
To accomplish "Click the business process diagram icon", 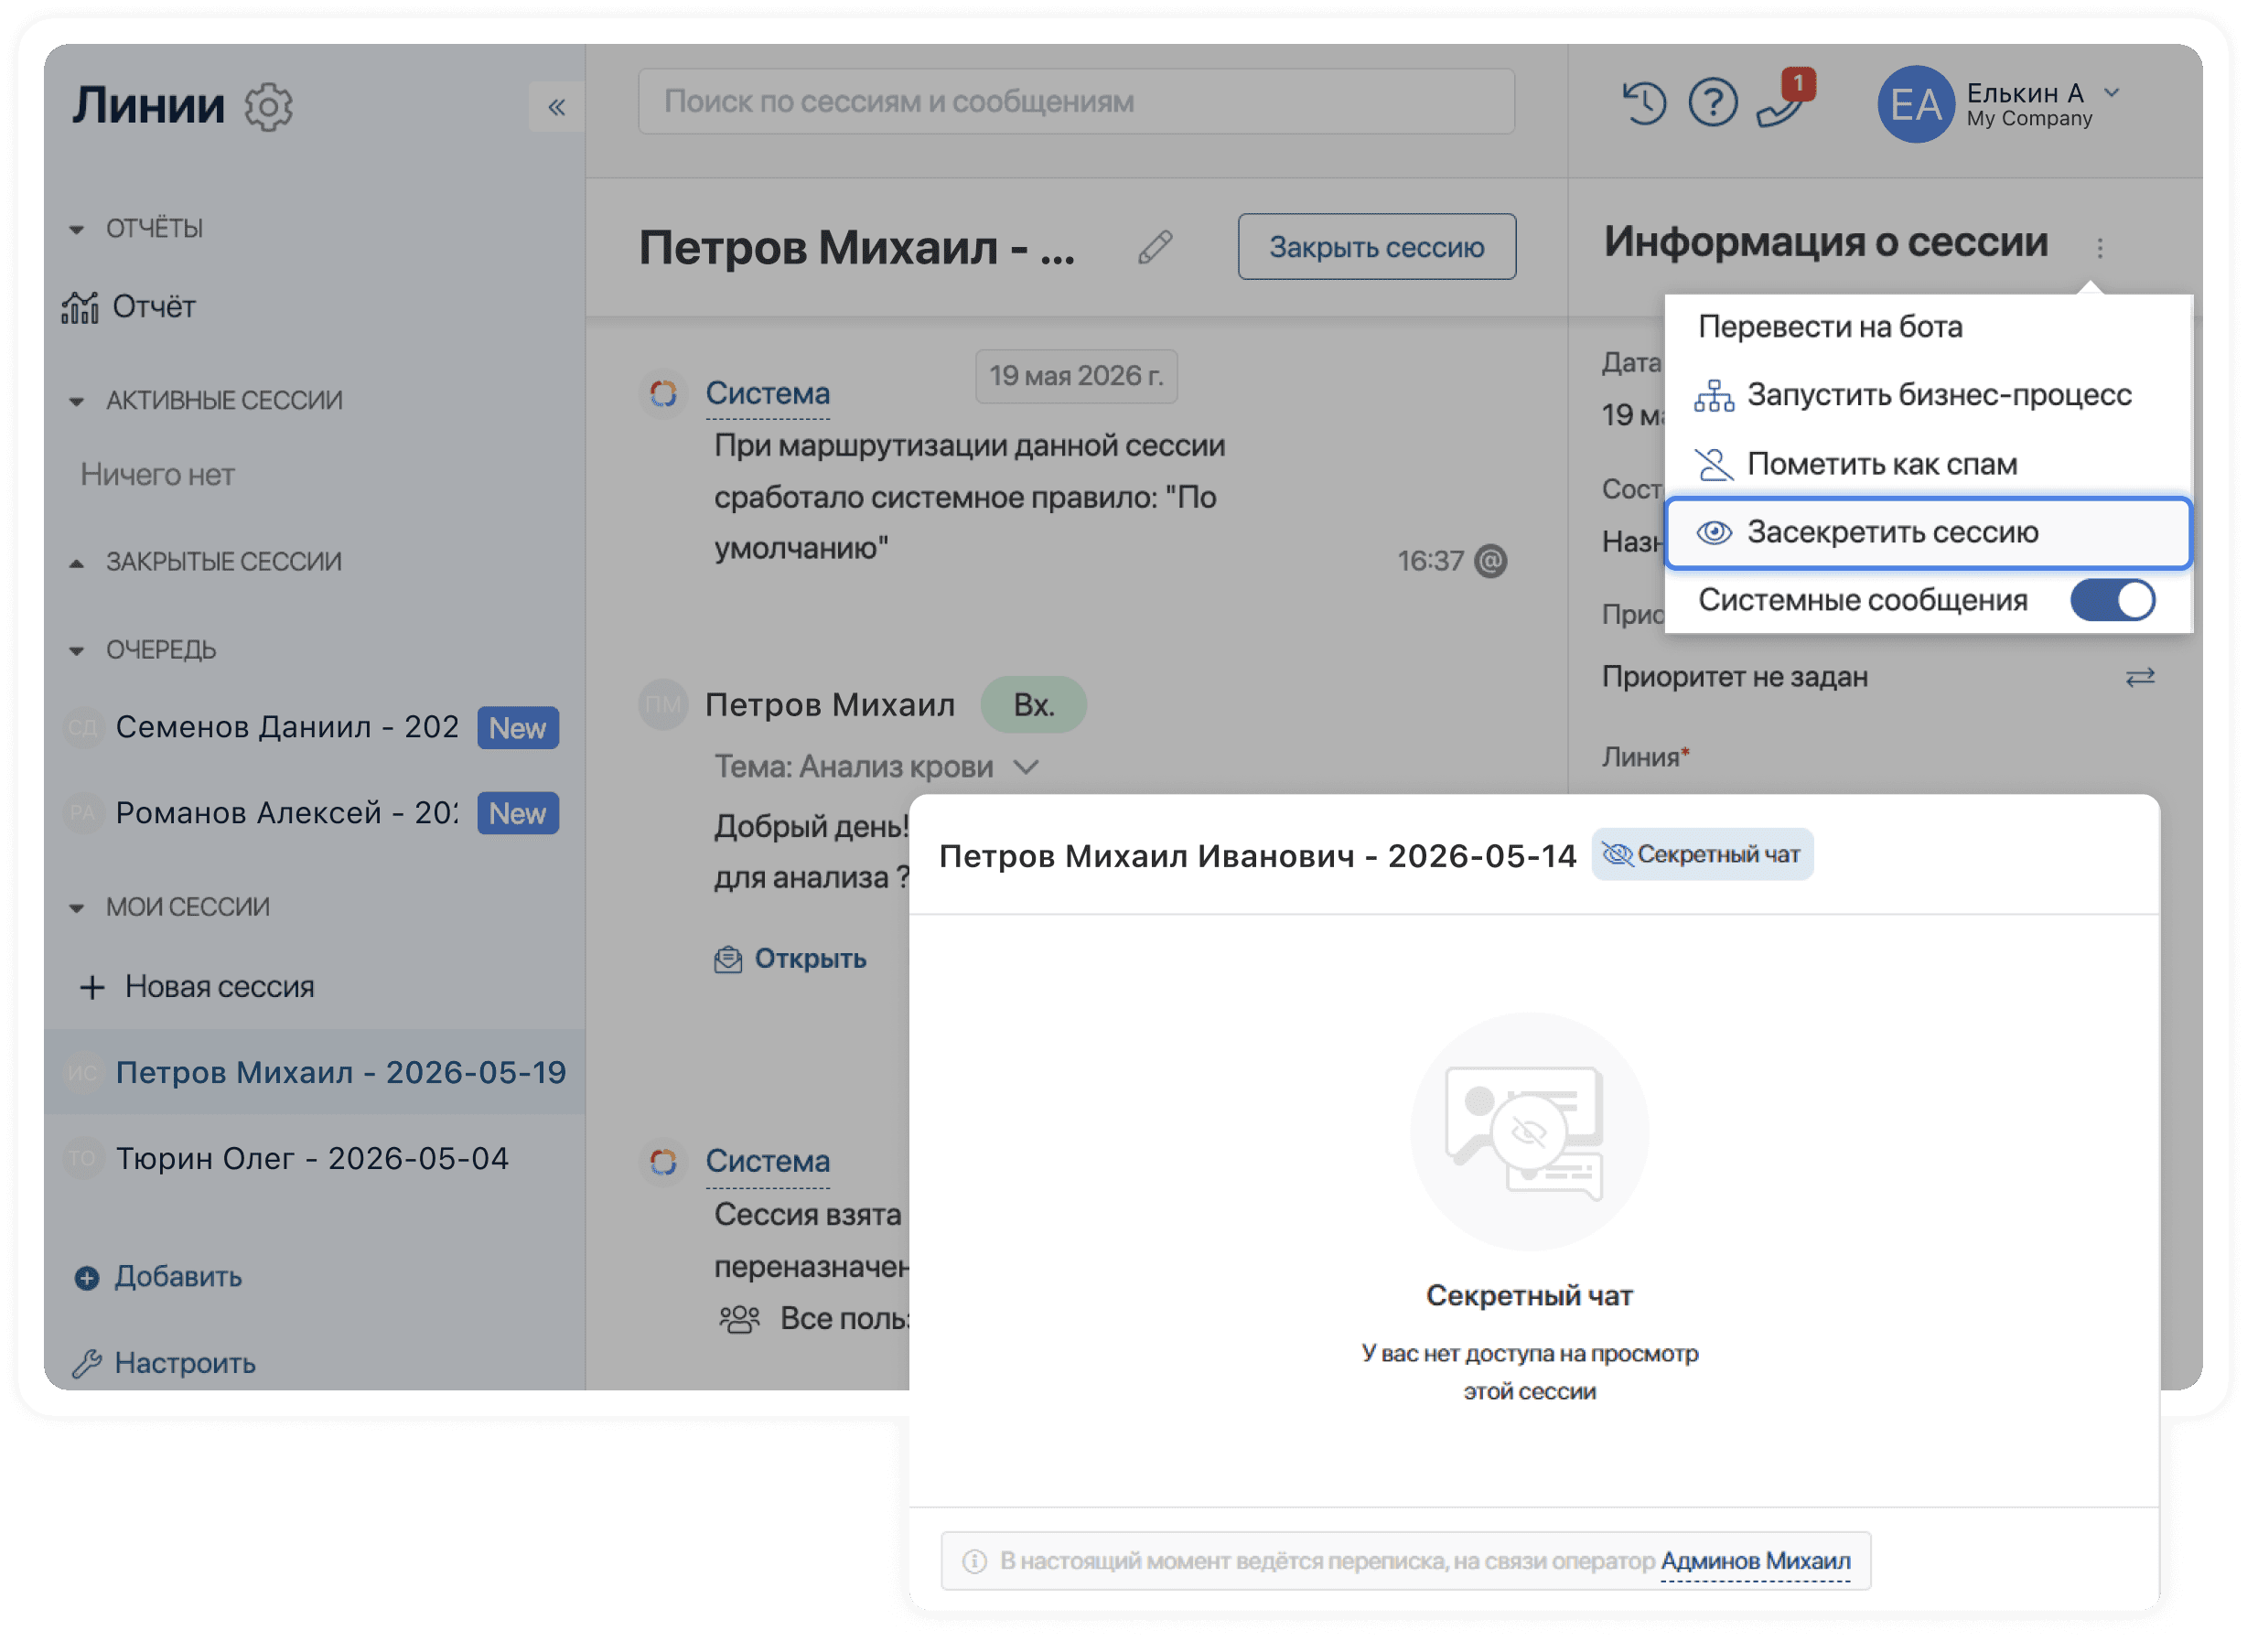I will point(1713,396).
